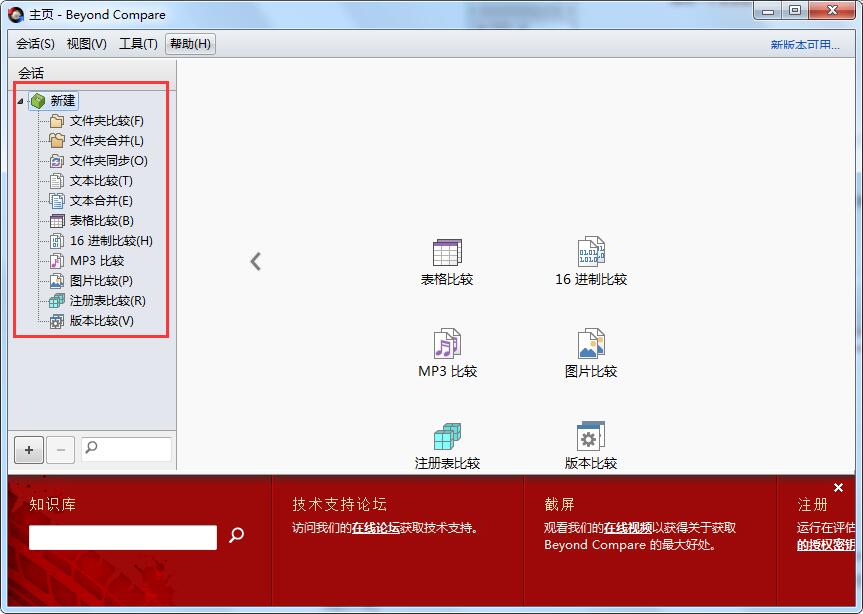Screen dimensions: 863x614
Task: Open 图片比较 large icon in main pane
Action: pyautogui.click(x=591, y=343)
